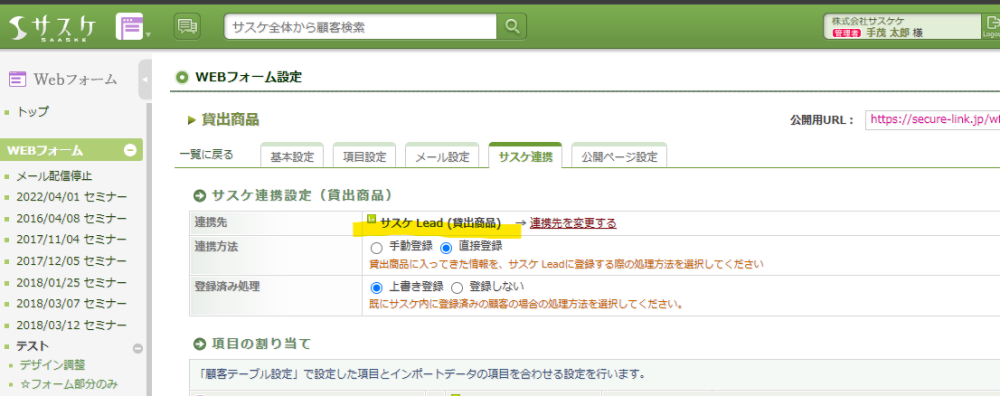Image resolution: width=1000 pixels, height=396 pixels.
Task: Switch to 基本設定 tab
Action: 292,156
